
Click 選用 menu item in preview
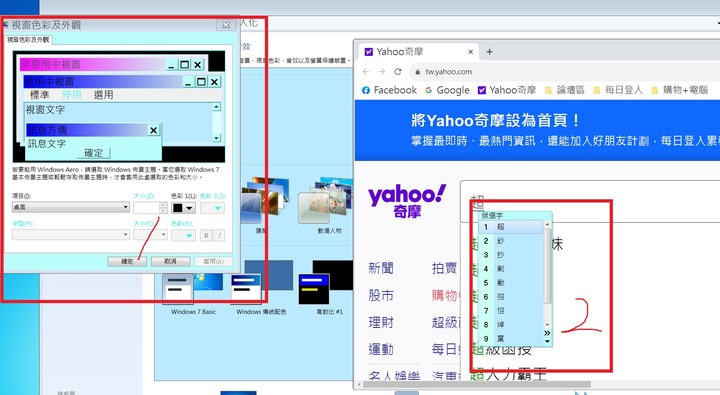coord(103,95)
